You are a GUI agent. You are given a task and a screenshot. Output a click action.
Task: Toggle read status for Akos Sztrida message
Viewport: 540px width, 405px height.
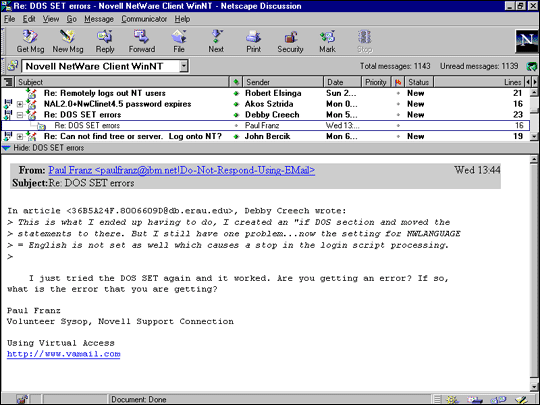coord(236,104)
